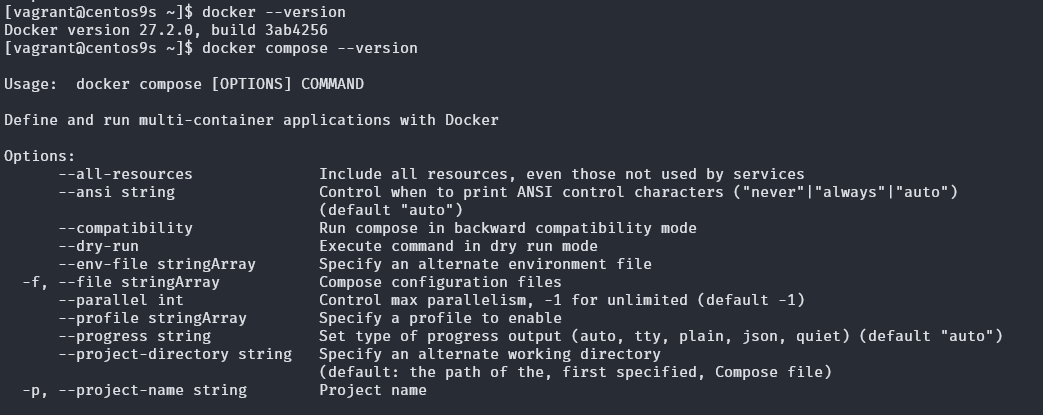Click the Usage line text
The height and width of the screenshot is (415, 1043).
pos(184,84)
